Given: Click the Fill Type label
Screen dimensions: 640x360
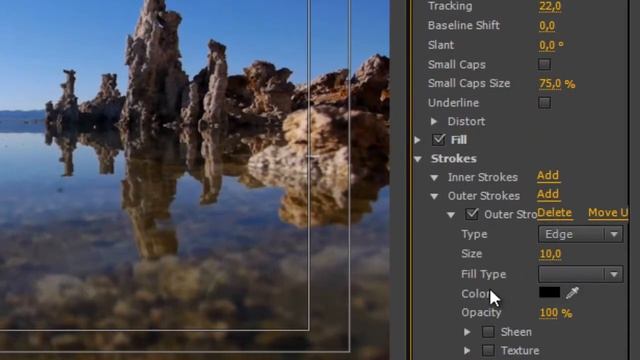Looking at the screenshot, I should pos(484,274).
